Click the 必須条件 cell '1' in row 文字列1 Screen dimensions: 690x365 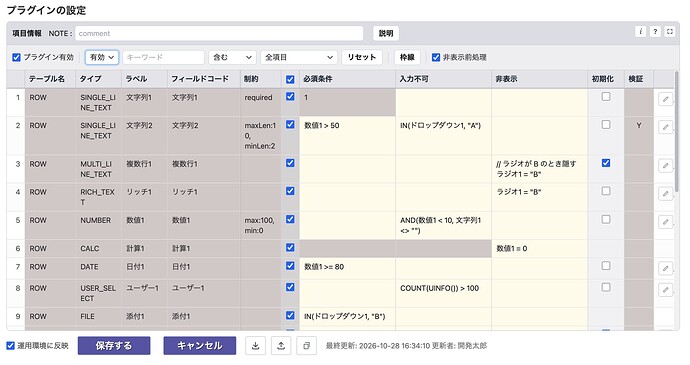[x=348, y=102]
